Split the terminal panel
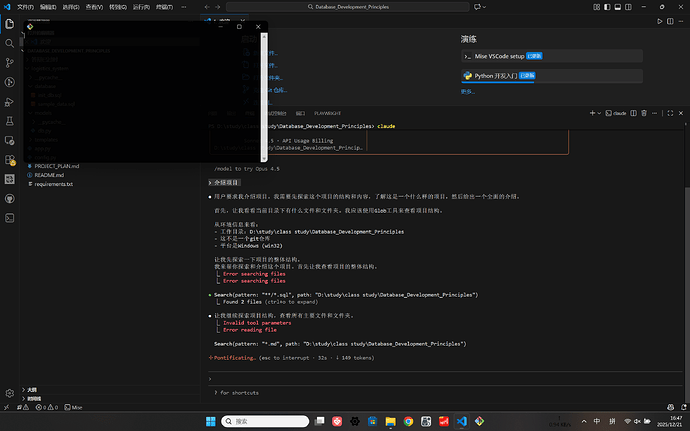This screenshot has width=690, height=431. pyautogui.click(x=633, y=113)
